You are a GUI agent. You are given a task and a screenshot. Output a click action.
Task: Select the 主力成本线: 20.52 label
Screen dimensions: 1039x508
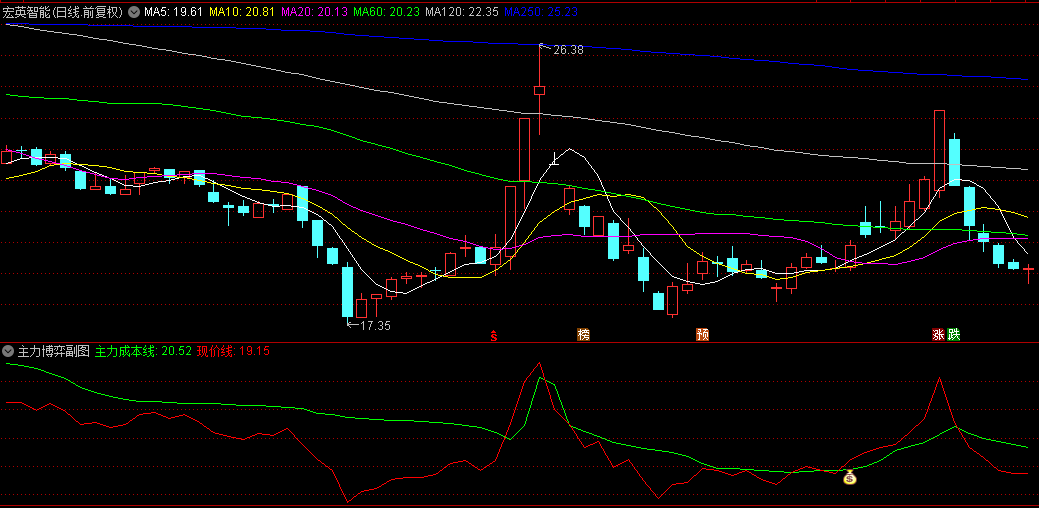click(x=144, y=350)
